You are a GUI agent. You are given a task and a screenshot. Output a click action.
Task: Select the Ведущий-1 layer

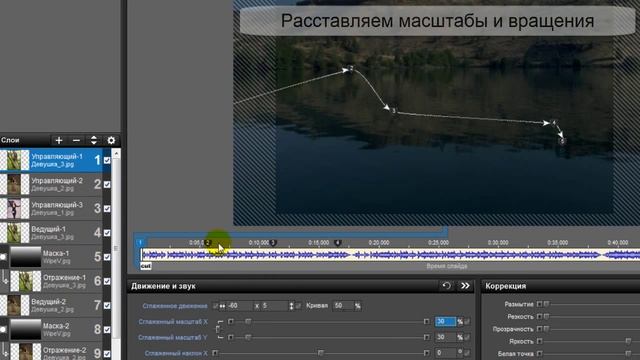coord(51,233)
